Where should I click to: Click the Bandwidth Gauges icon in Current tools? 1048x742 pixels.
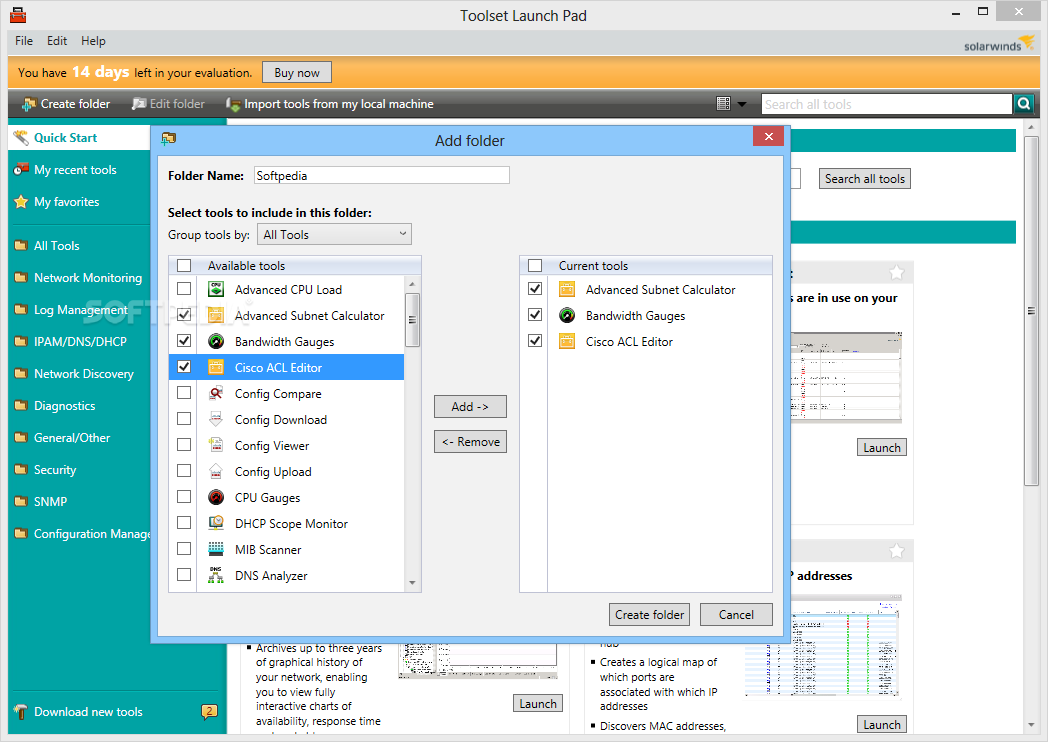(x=567, y=315)
